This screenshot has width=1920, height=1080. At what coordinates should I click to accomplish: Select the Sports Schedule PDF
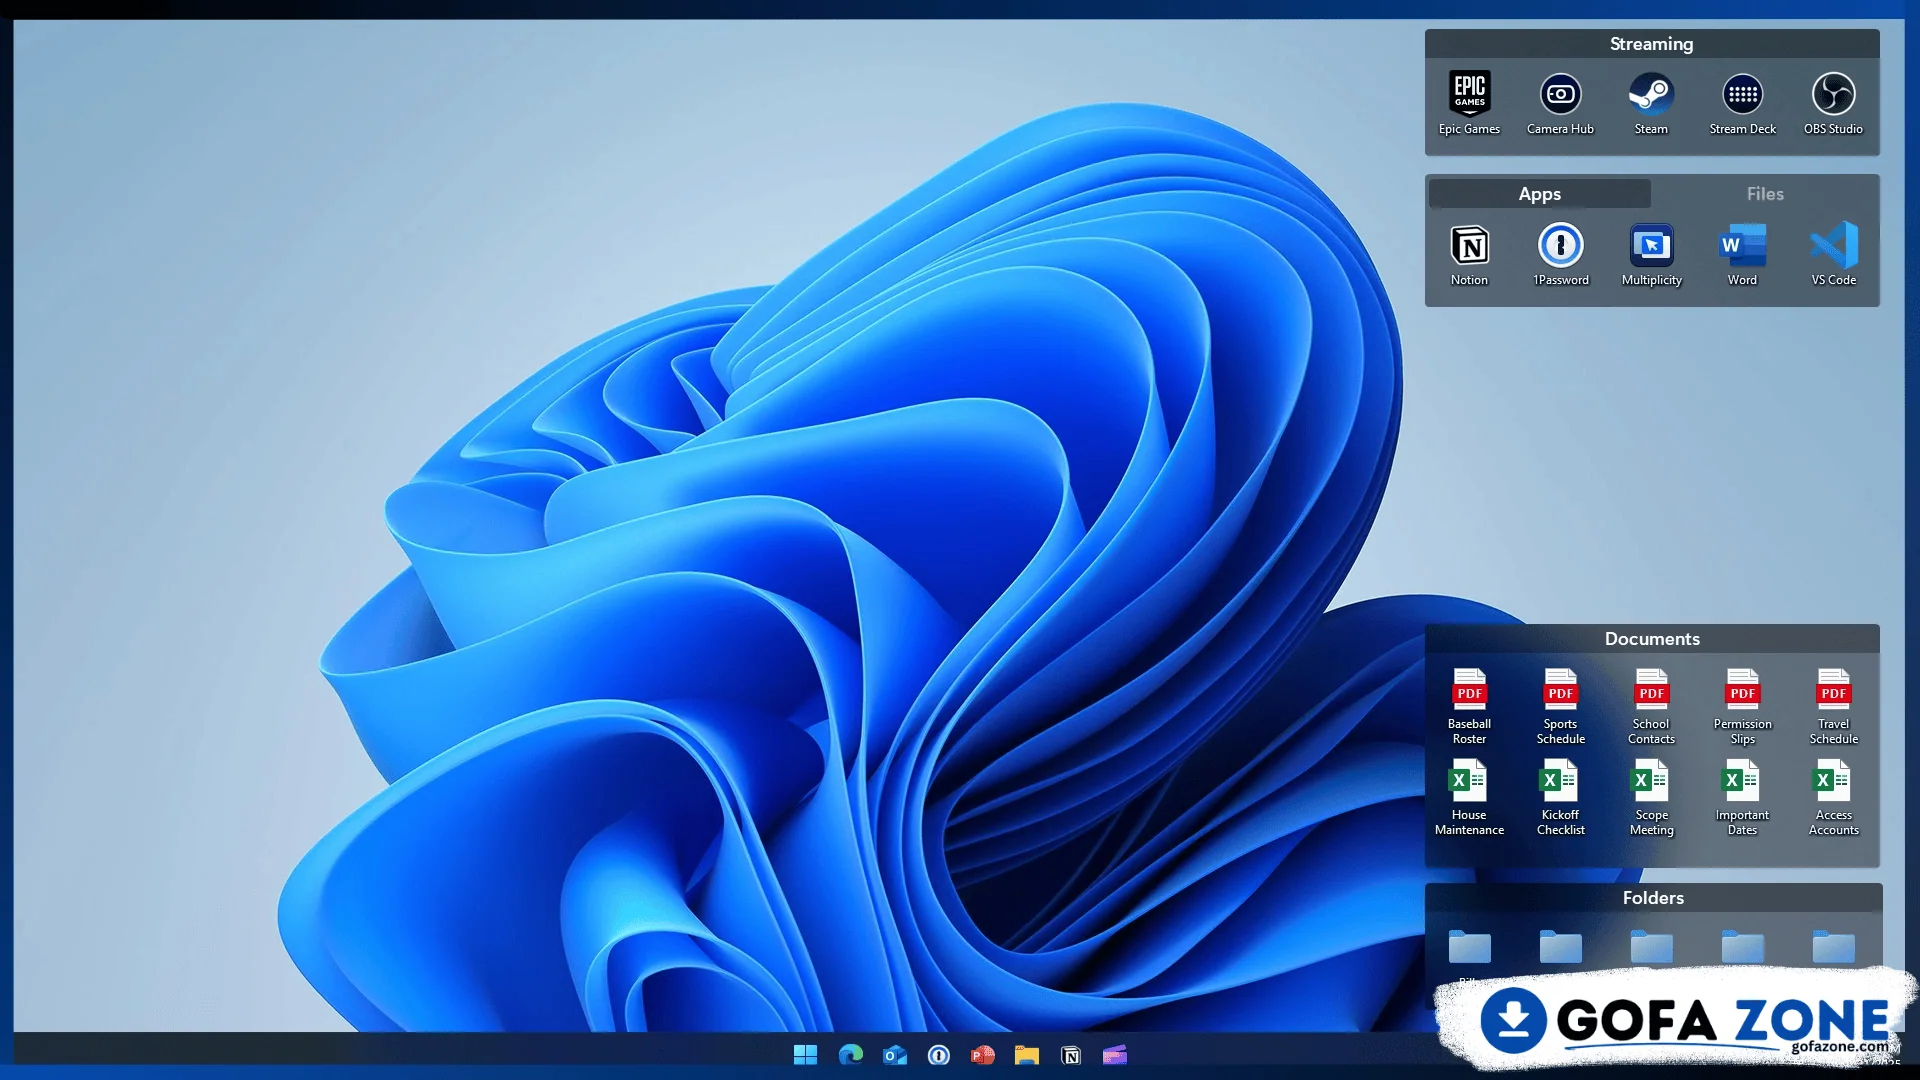pos(1560,706)
